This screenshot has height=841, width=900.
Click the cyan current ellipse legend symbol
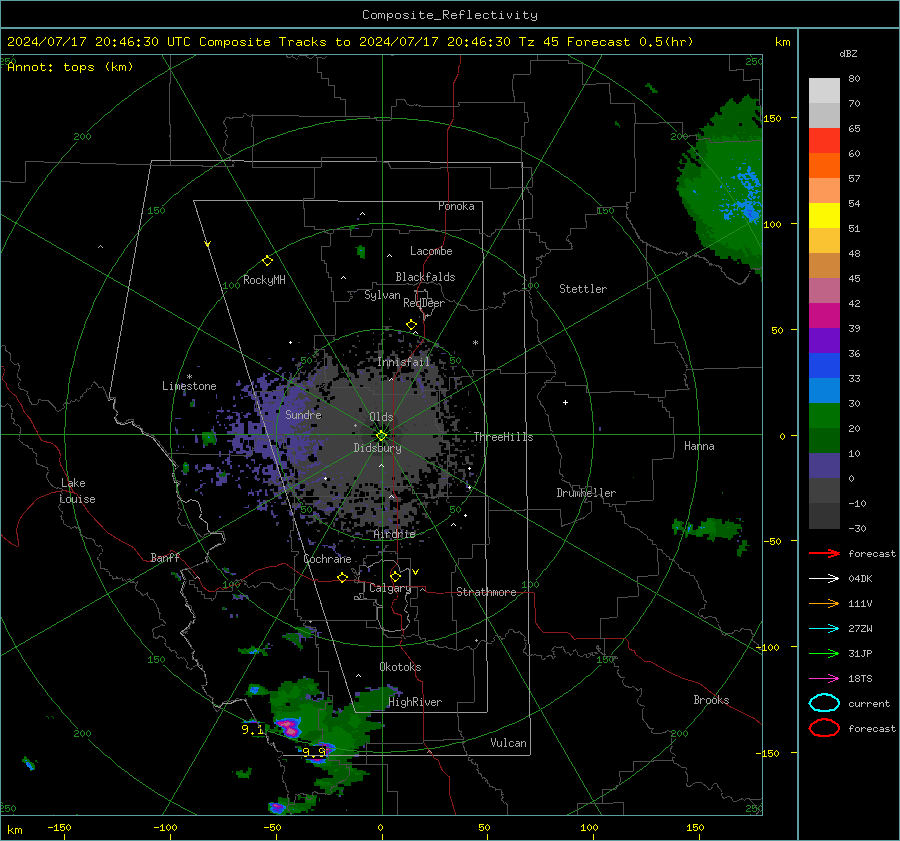[x=824, y=703]
